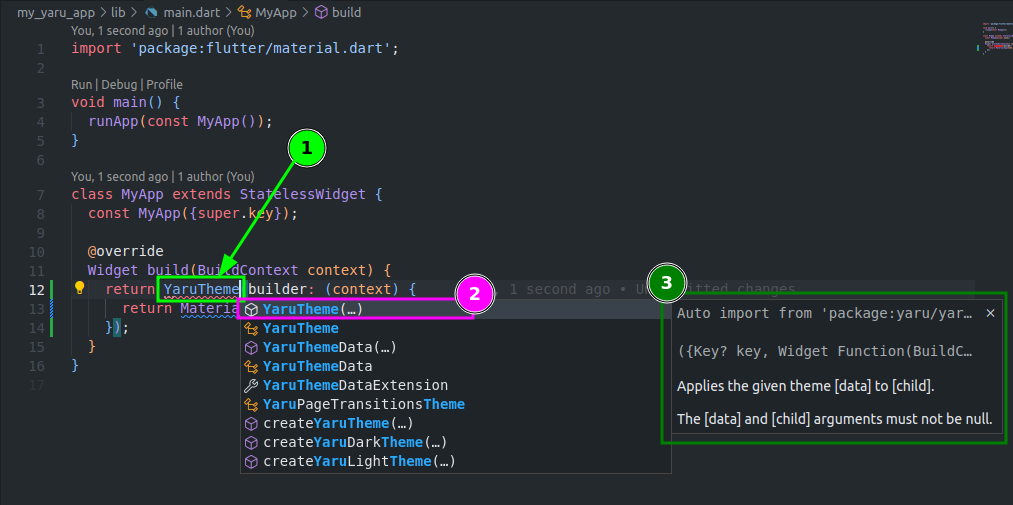Click the cube icon beside createYaruDarkTheme(…)

tap(252, 442)
